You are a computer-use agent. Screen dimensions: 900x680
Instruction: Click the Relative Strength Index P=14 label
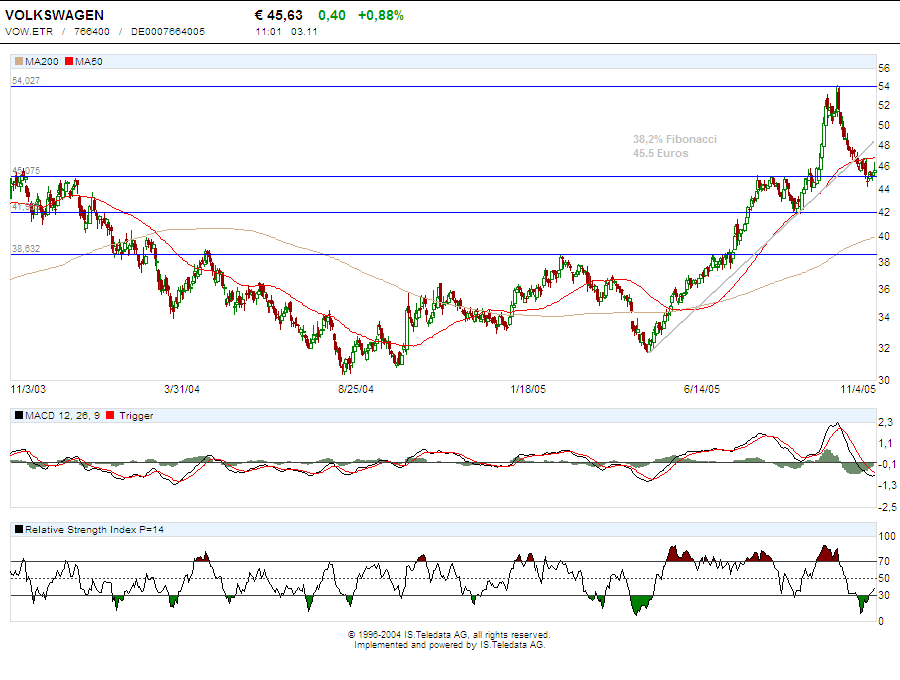pos(94,529)
